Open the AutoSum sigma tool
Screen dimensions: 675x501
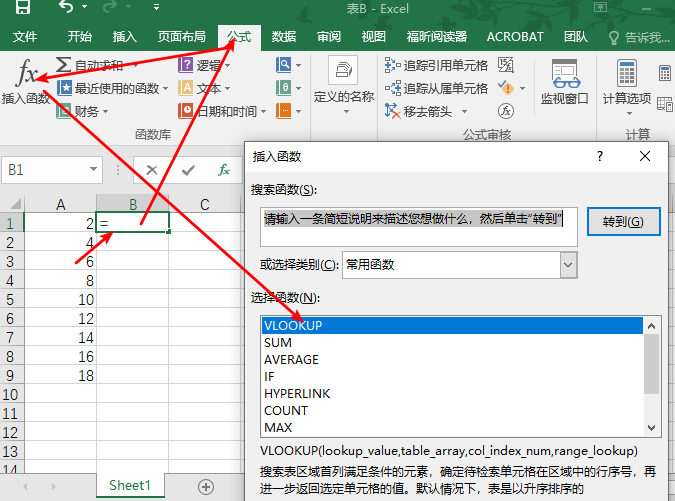pyautogui.click(x=63, y=65)
